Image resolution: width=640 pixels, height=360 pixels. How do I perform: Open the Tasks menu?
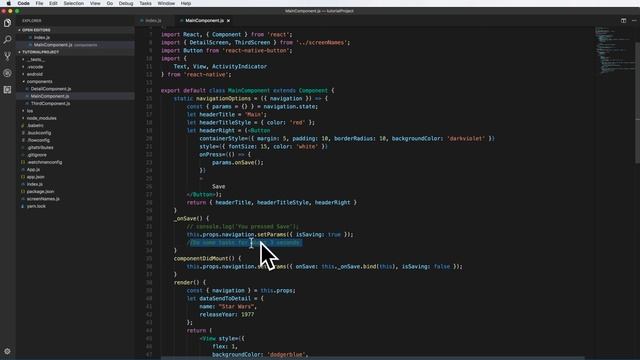click(x=145, y=3)
